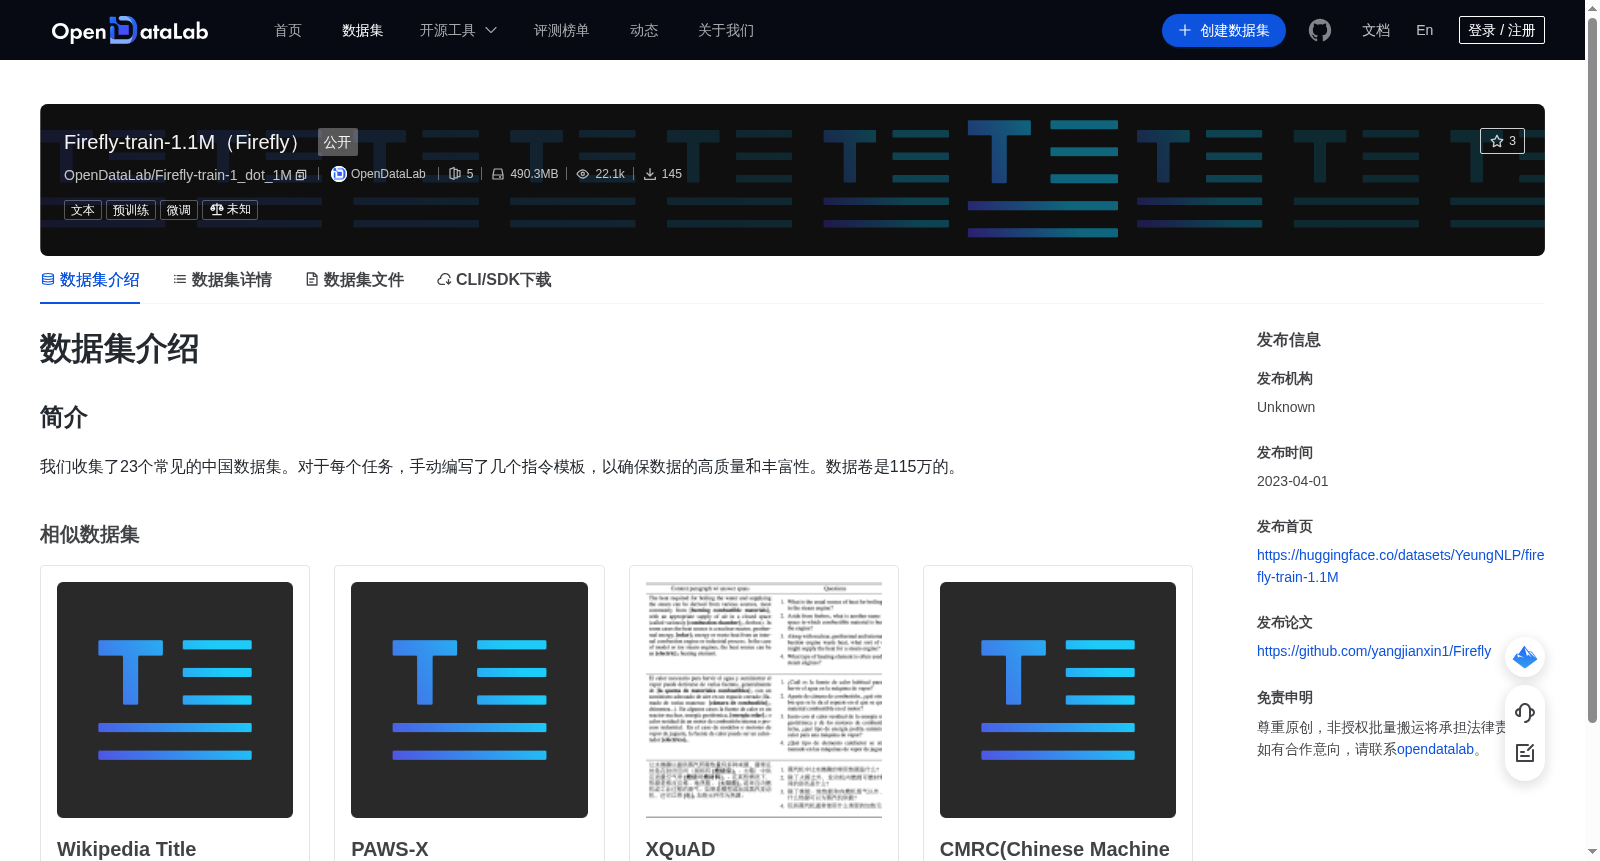
Task: Click list icon beside 数据集详情
Action: pyautogui.click(x=180, y=280)
